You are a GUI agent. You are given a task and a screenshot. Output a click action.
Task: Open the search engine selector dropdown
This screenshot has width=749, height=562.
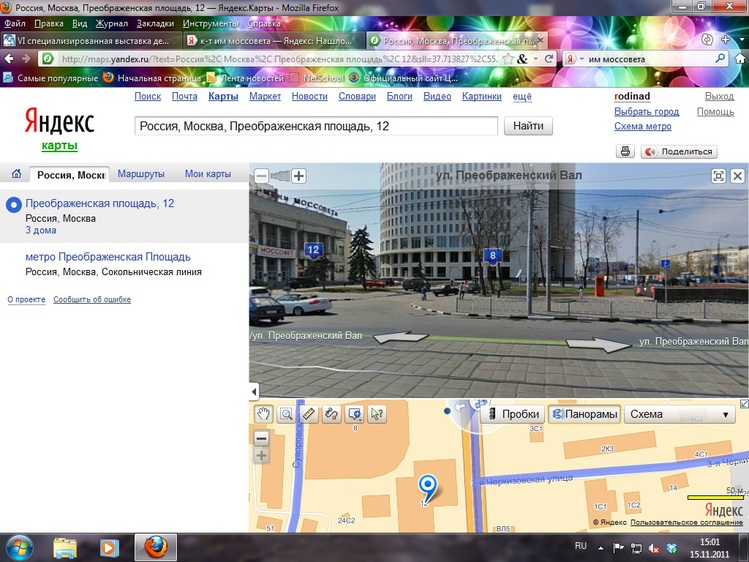pyautogui.click(x=574, y=59)
